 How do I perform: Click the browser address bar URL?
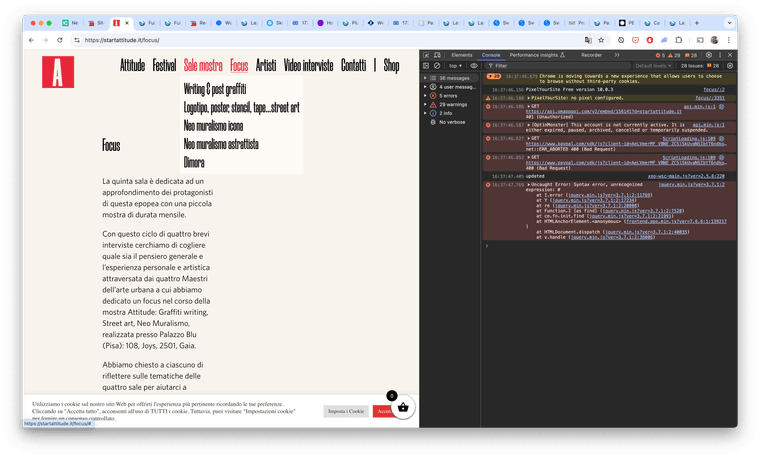click(x=122, y=40)
